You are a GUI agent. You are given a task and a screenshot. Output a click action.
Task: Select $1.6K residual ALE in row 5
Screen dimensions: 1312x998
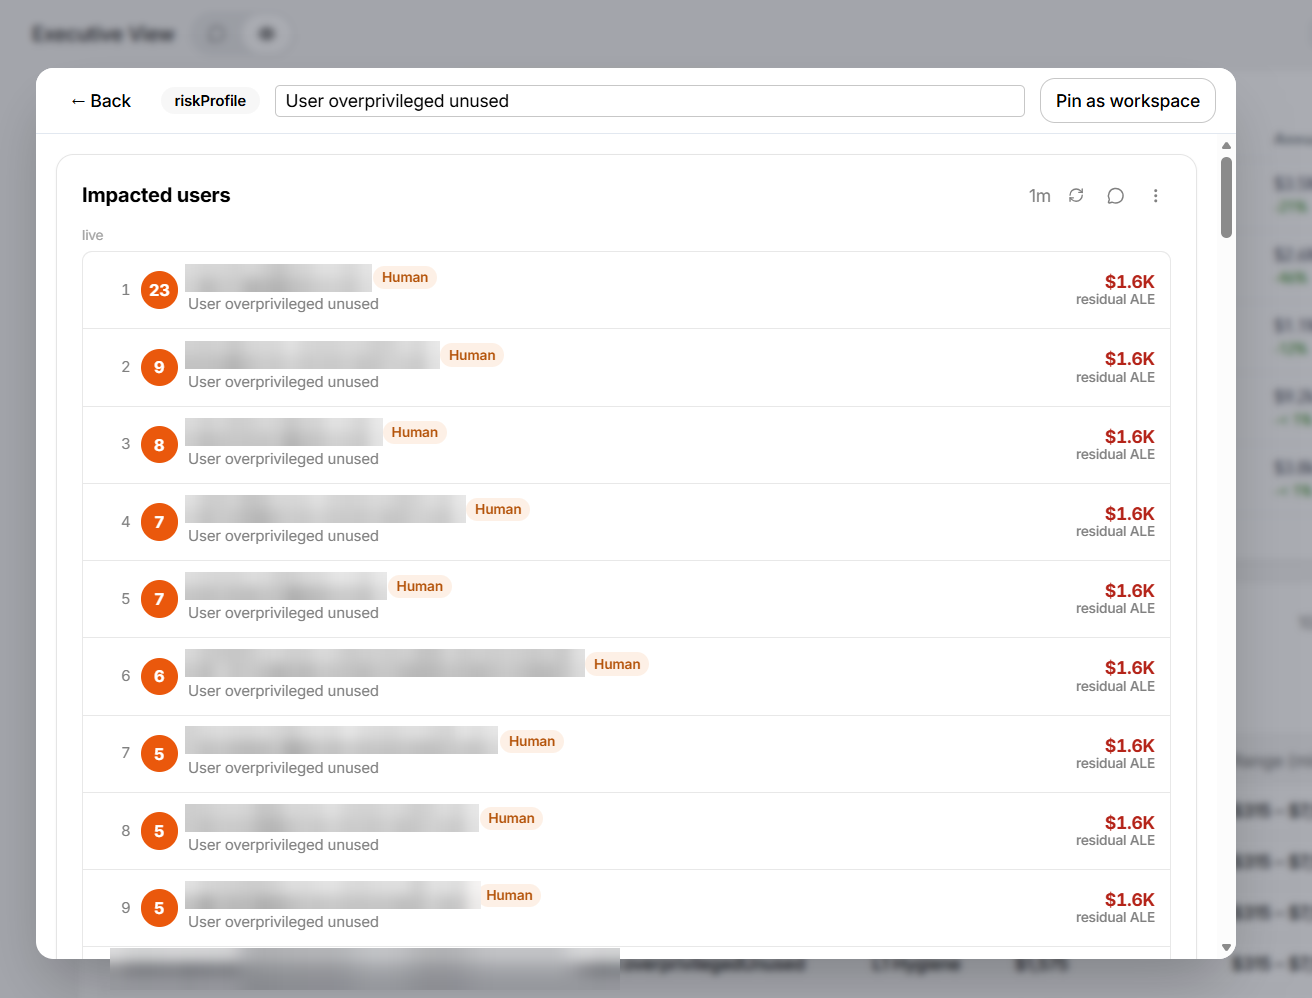coord(1115,598)
